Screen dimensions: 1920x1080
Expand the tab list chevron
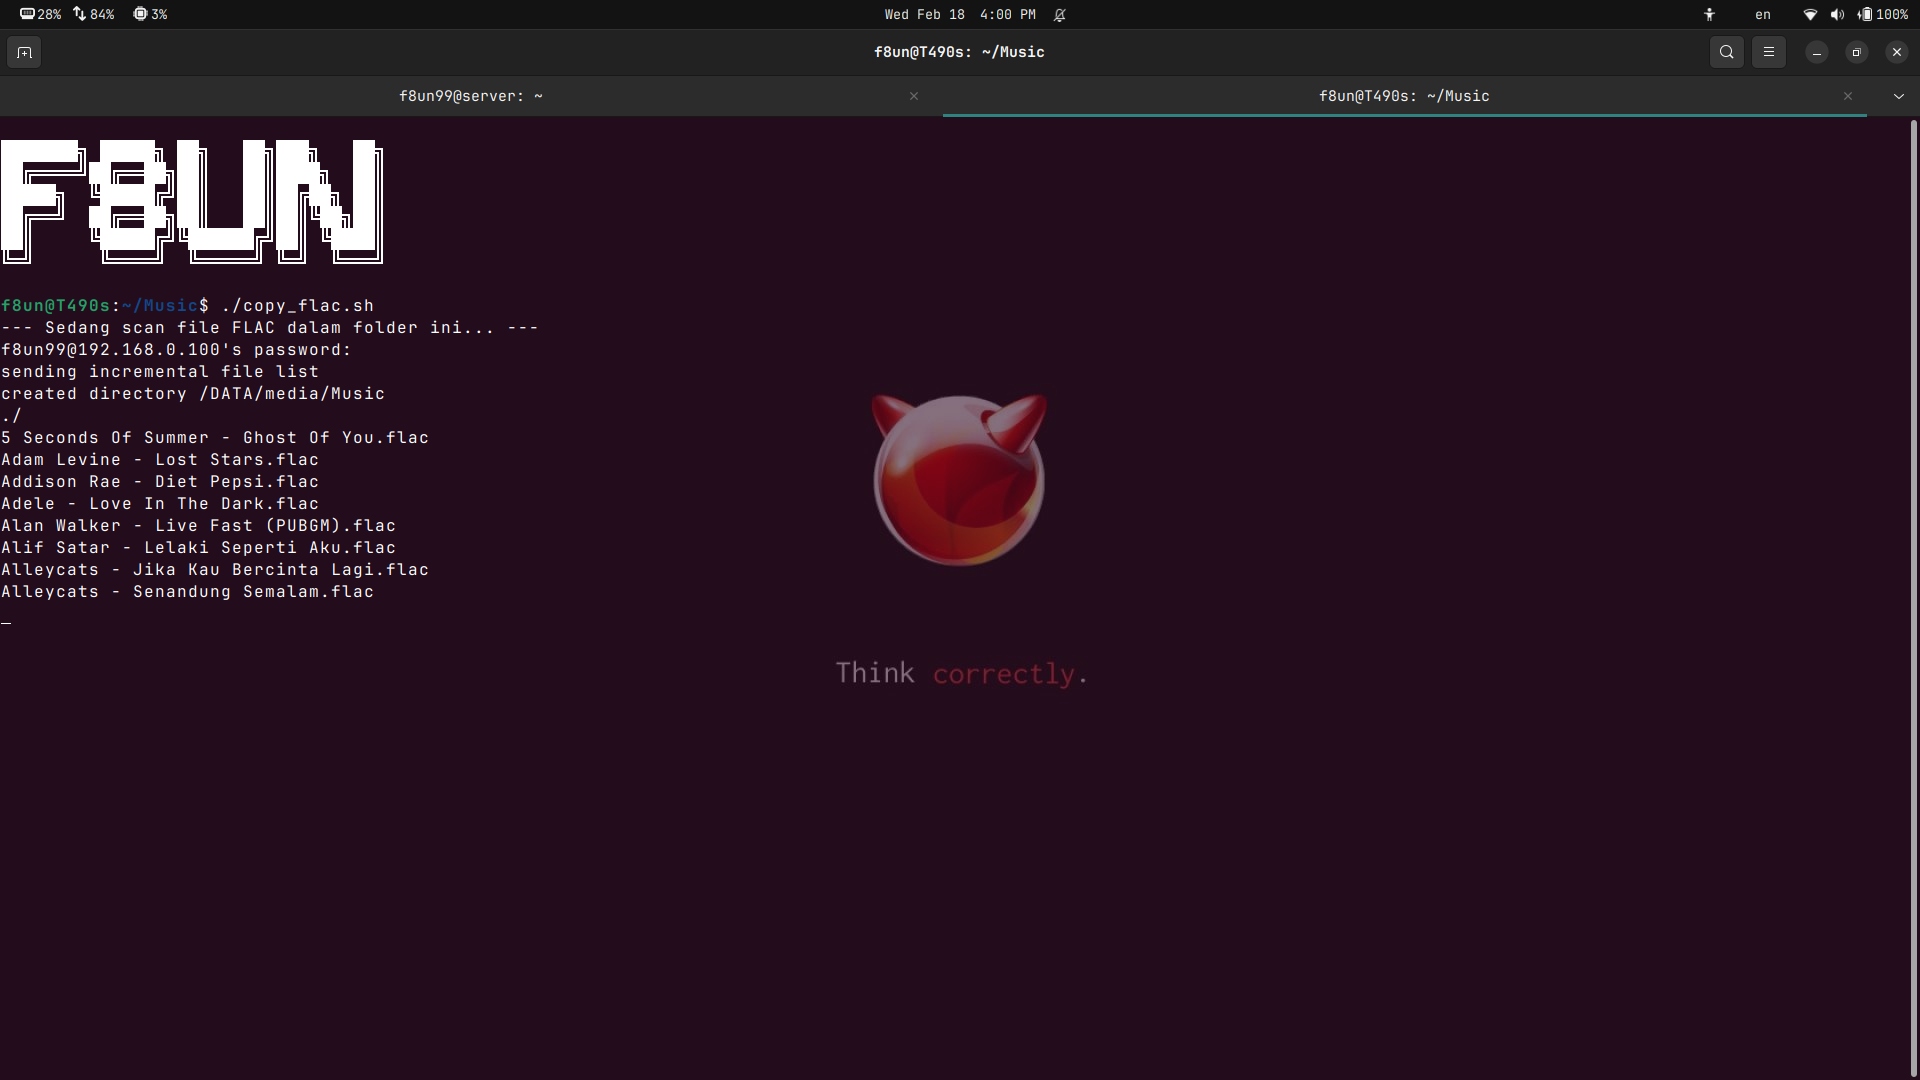(1898, 96)
